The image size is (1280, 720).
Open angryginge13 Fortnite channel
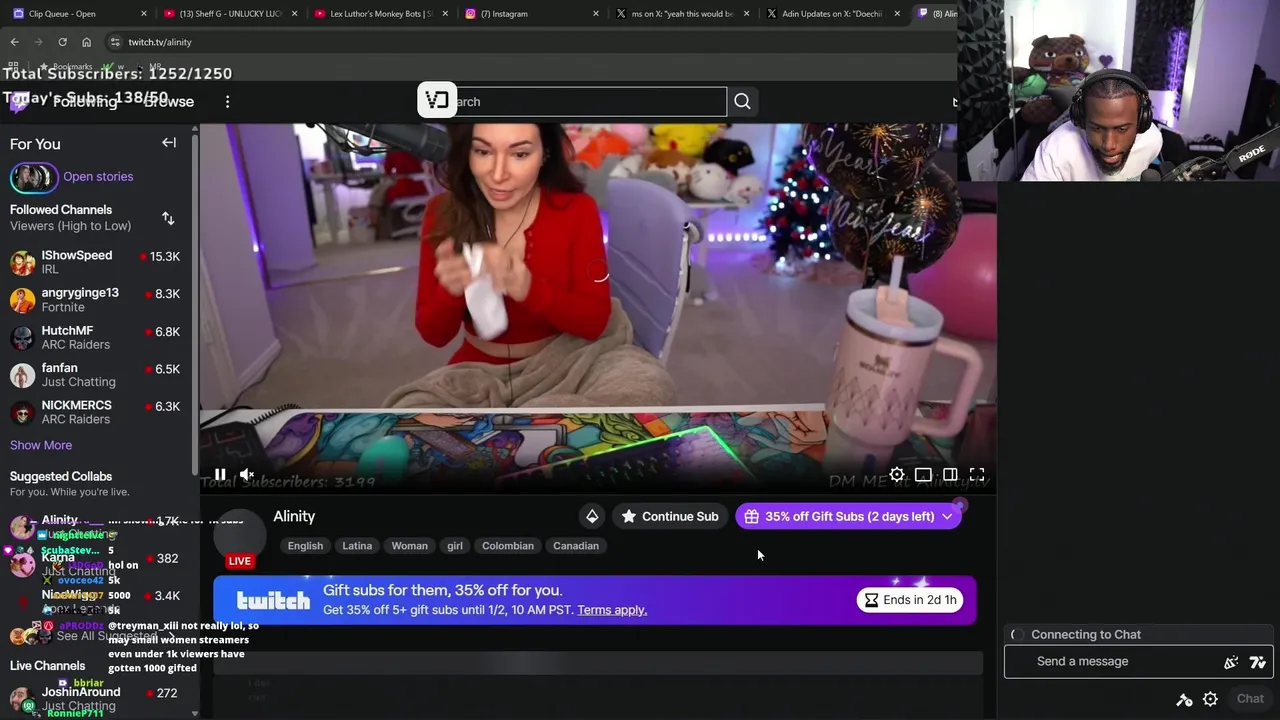click(x=95, y=300)
